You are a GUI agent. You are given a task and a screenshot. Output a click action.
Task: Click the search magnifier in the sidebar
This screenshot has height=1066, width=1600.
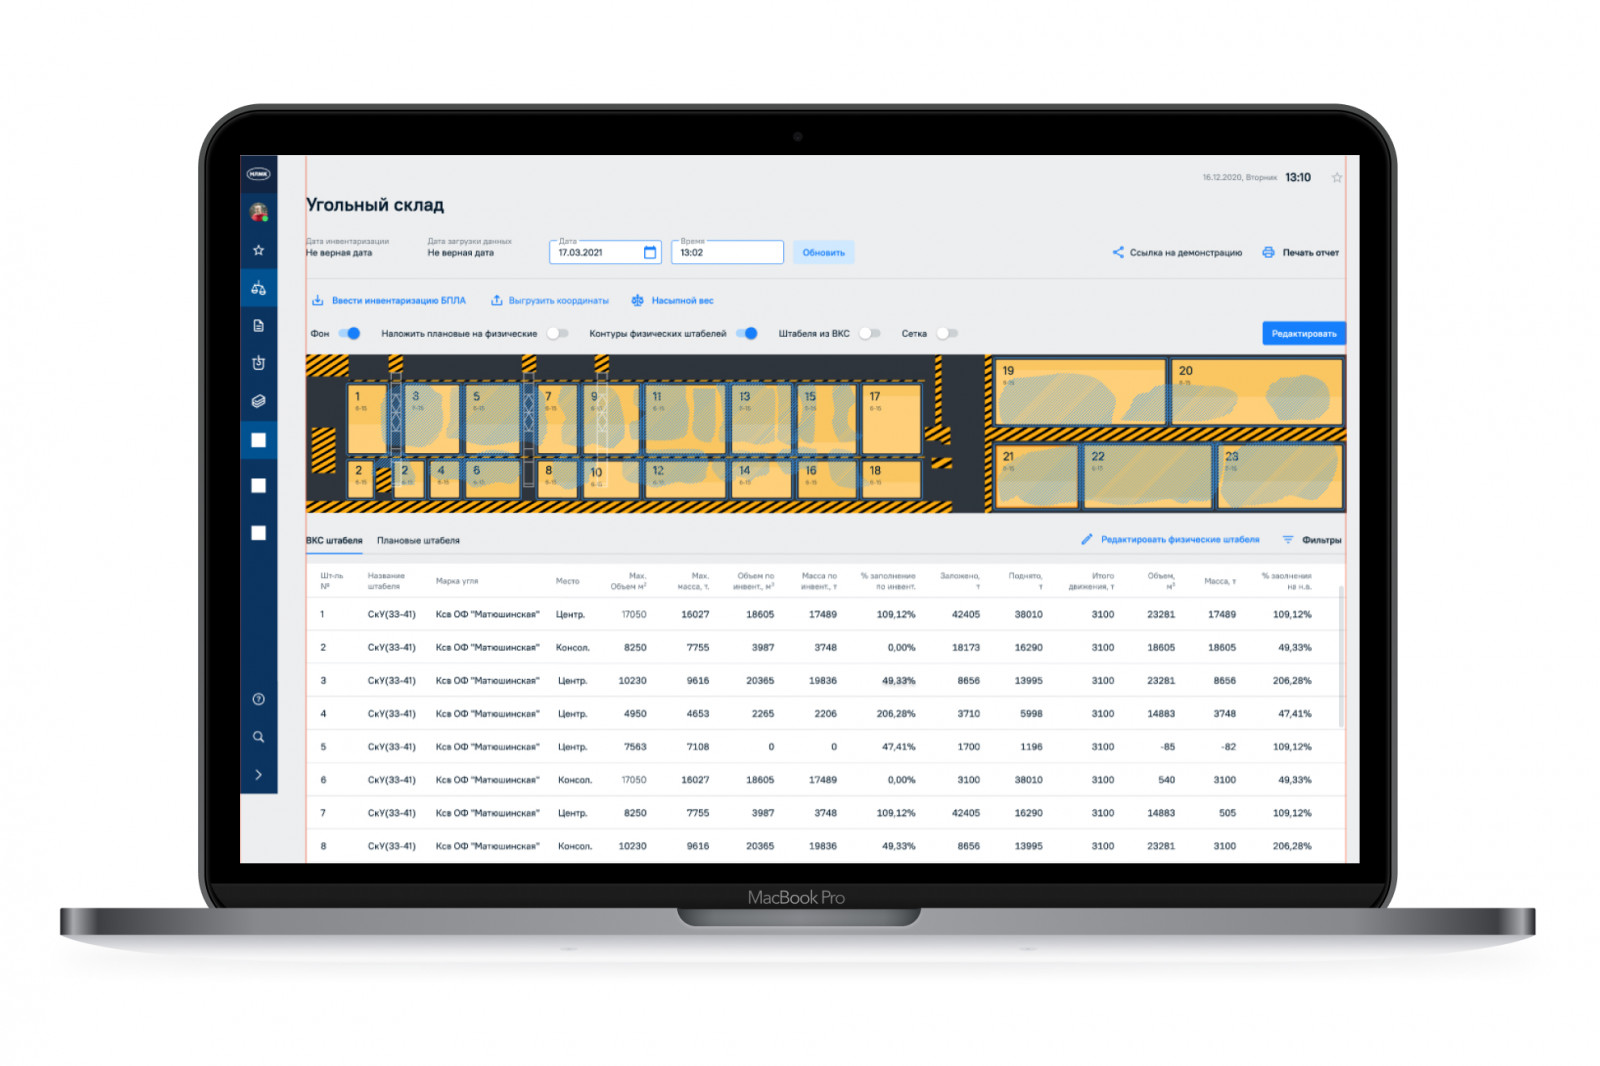[x=258, y=737]
